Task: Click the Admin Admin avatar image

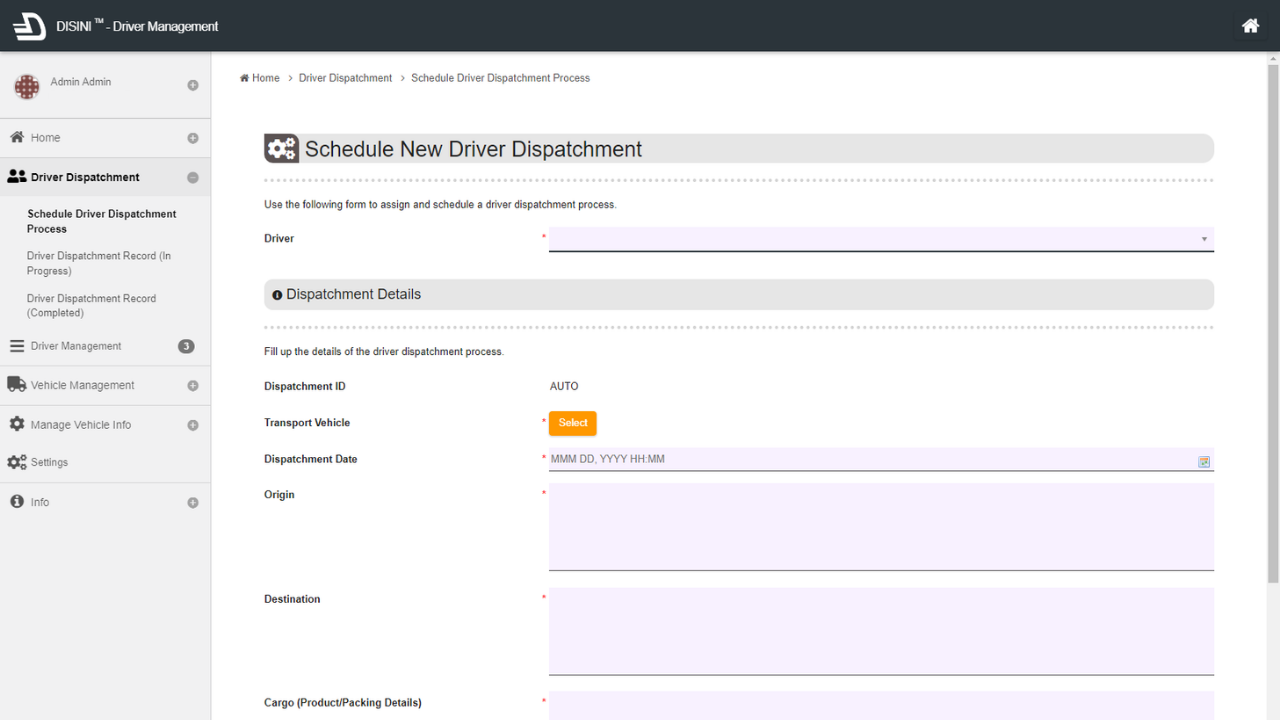Action: coord(26,86)
